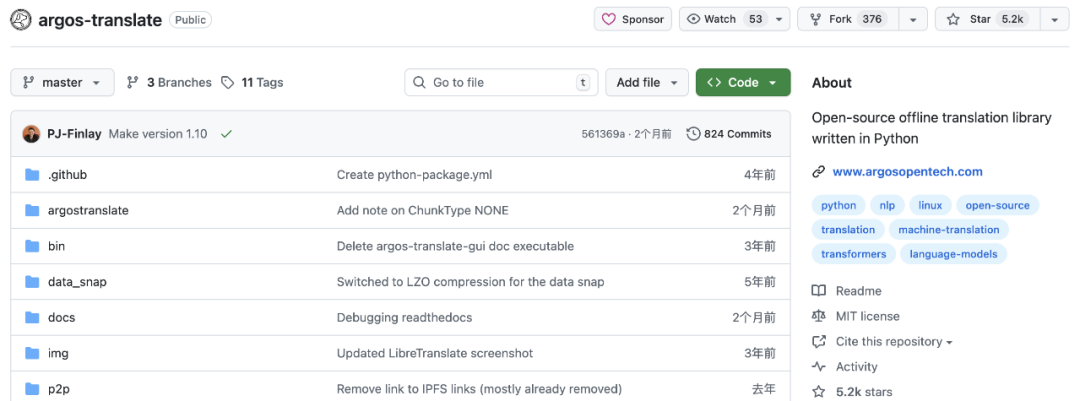Open the green Code dropdown
Screen dimensions: 1080x401
743,83
